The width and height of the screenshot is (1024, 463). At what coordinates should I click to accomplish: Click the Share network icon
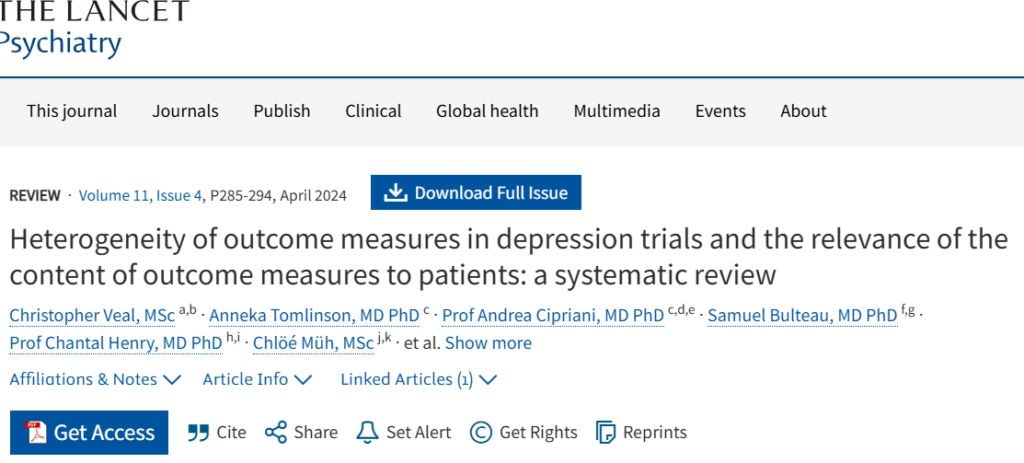tap(276, 432)
